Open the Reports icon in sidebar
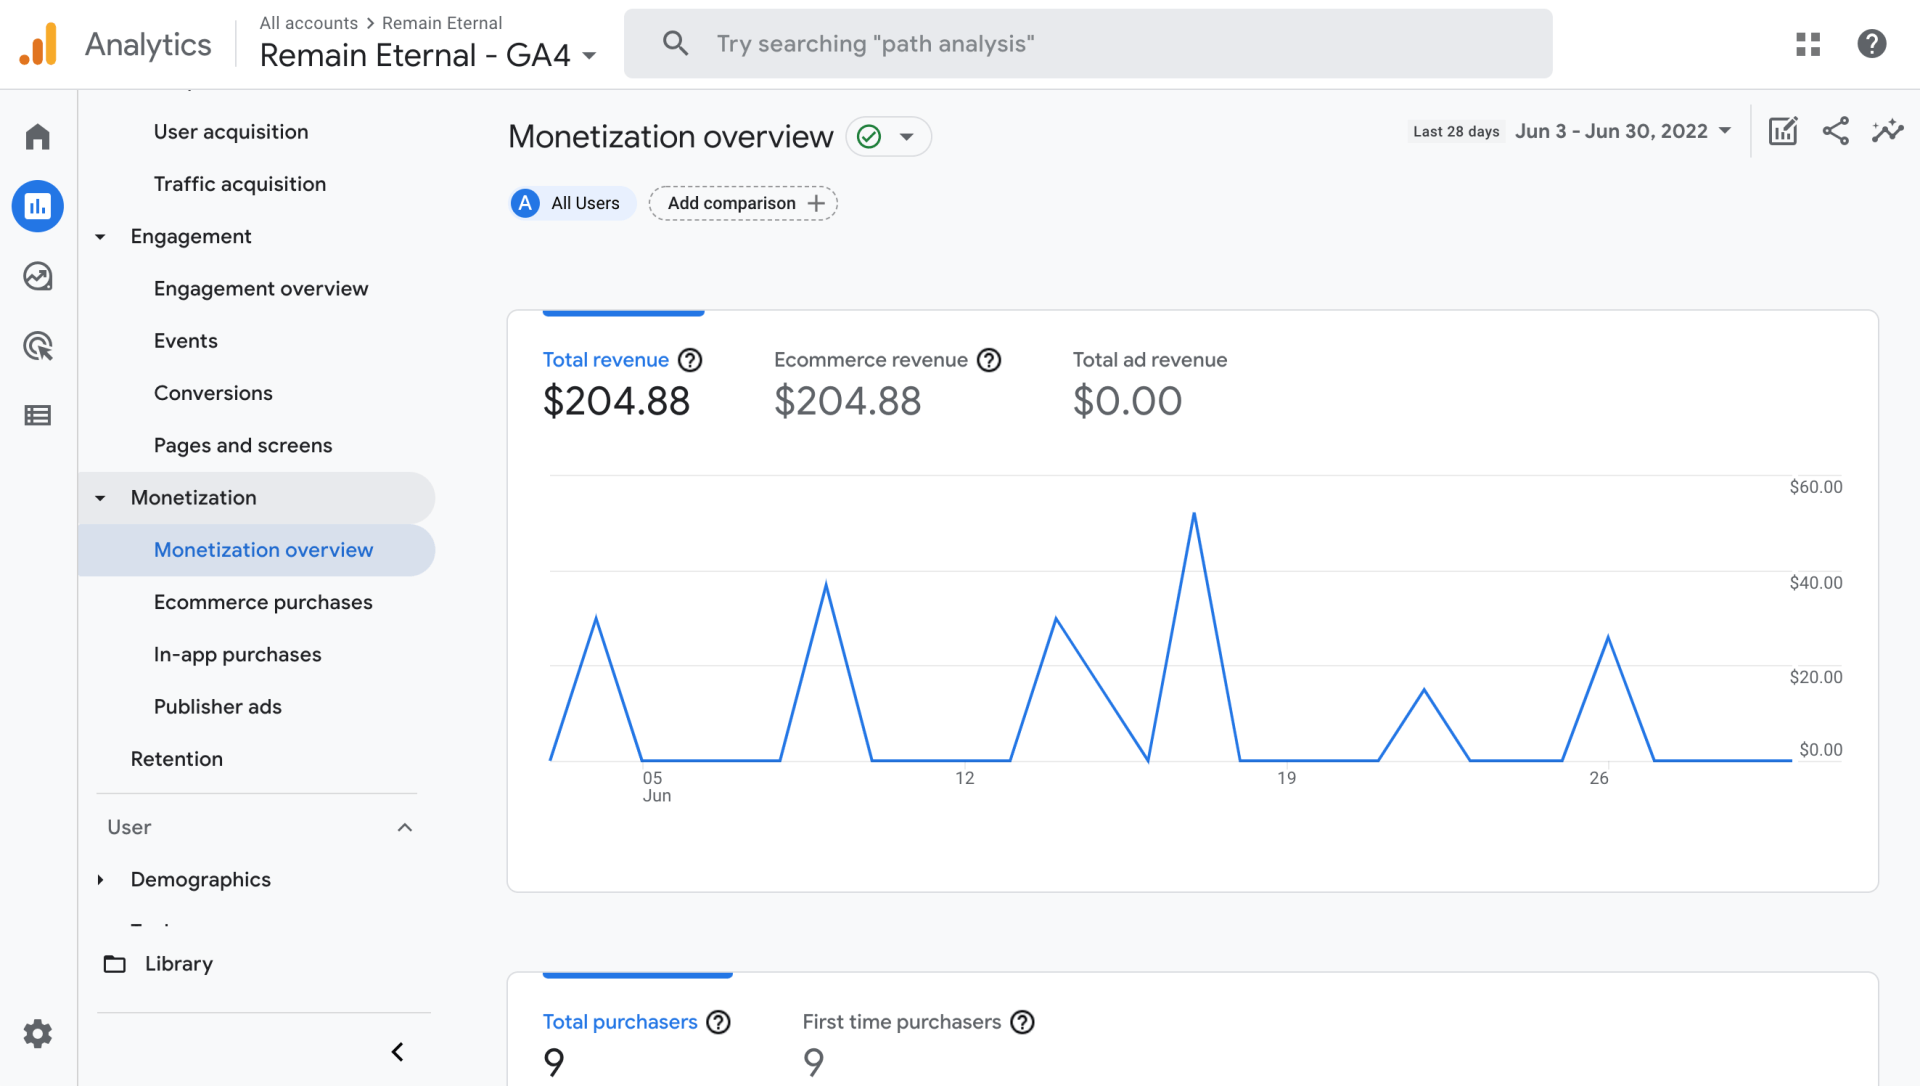The image size is (1920, 1086). coord(38,206)
